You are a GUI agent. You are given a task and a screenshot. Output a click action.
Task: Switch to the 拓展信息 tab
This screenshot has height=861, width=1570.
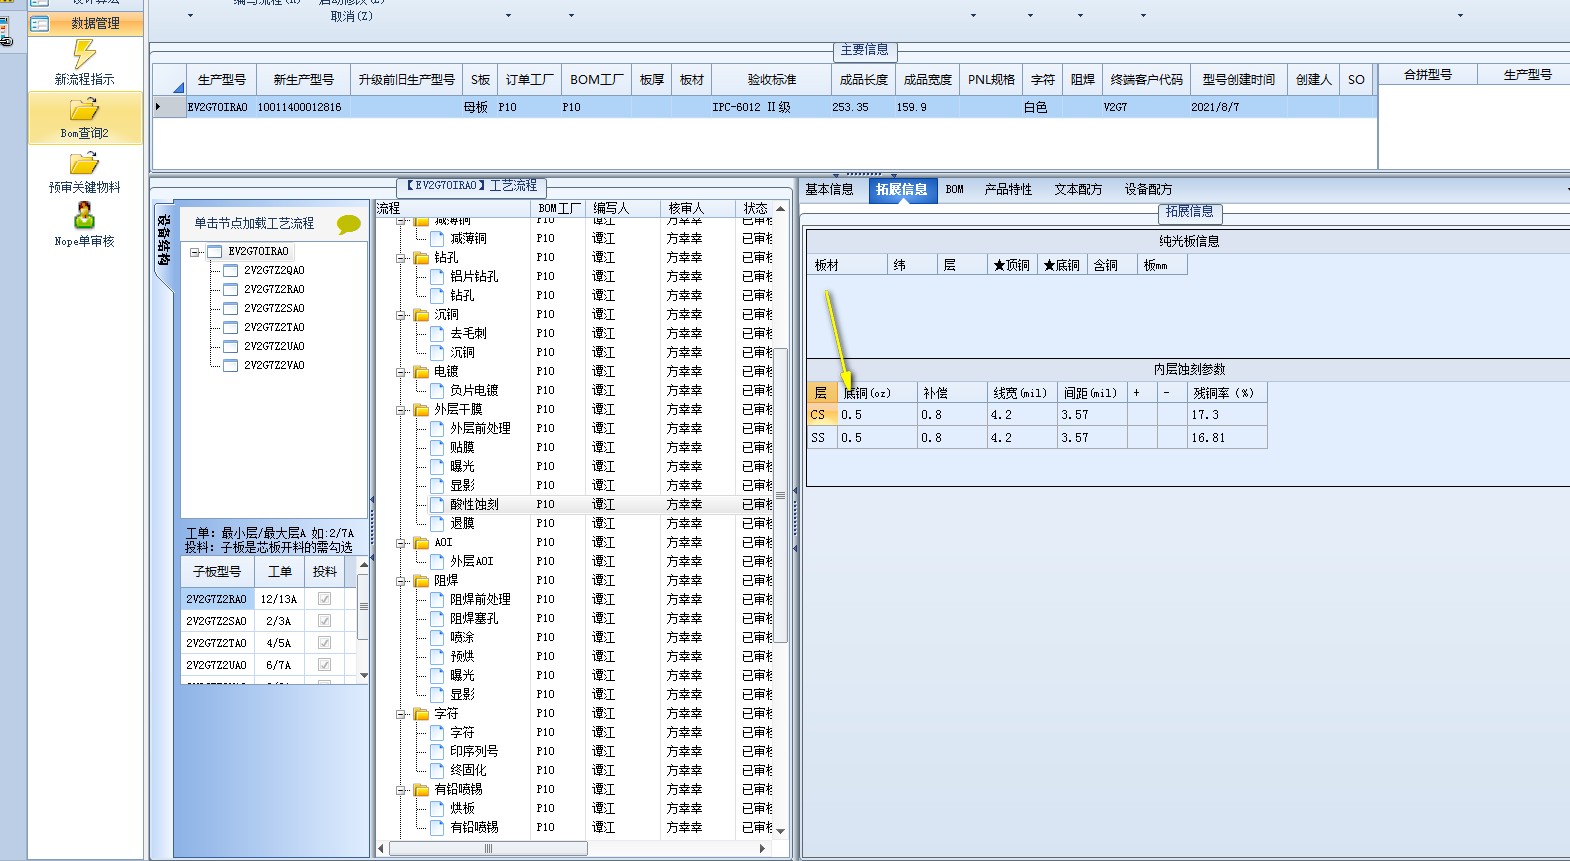pos(902,190)
